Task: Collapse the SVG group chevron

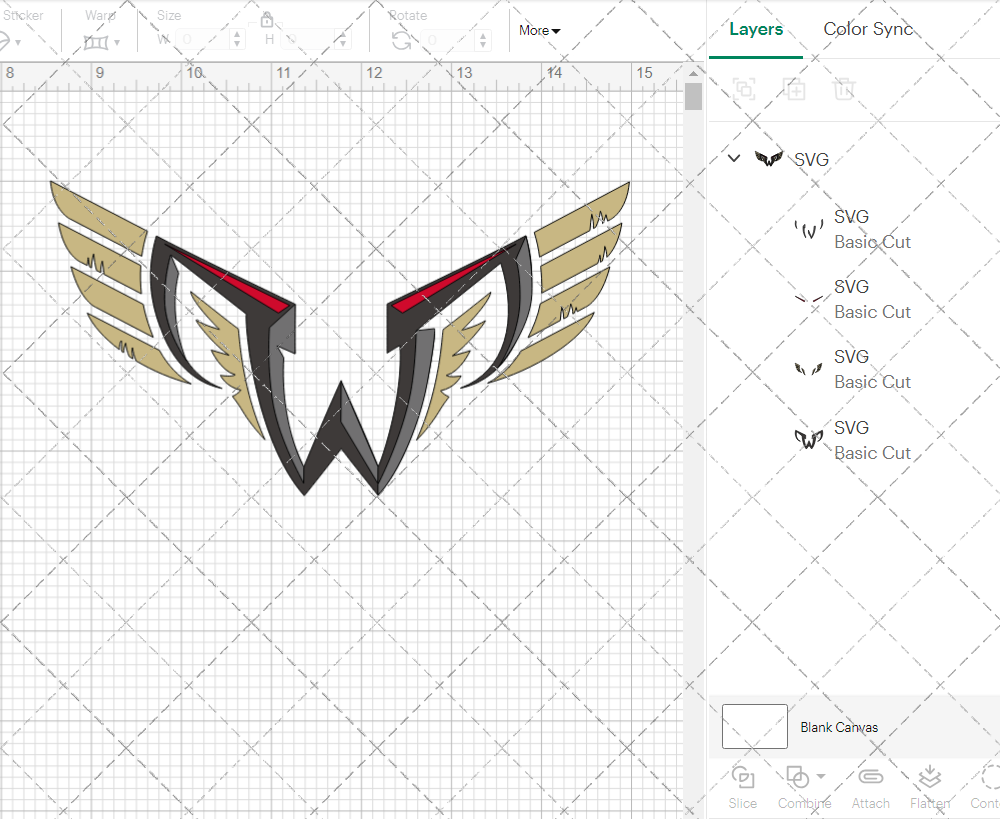Action: click(x=734, y=158)
